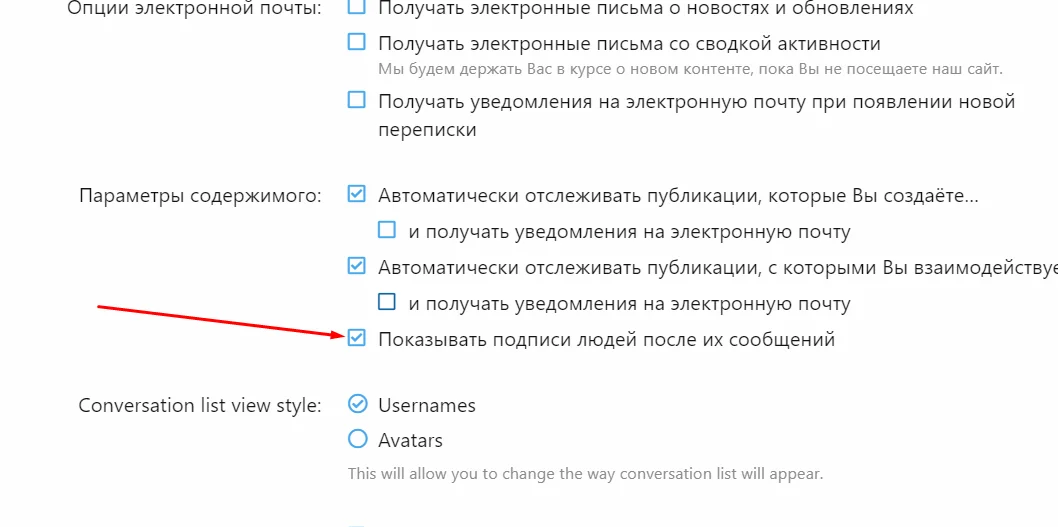This screenshot has height=527, width=1058.
Task: Uncheck auto-watch for content you interact with
Action: [357, 266]
